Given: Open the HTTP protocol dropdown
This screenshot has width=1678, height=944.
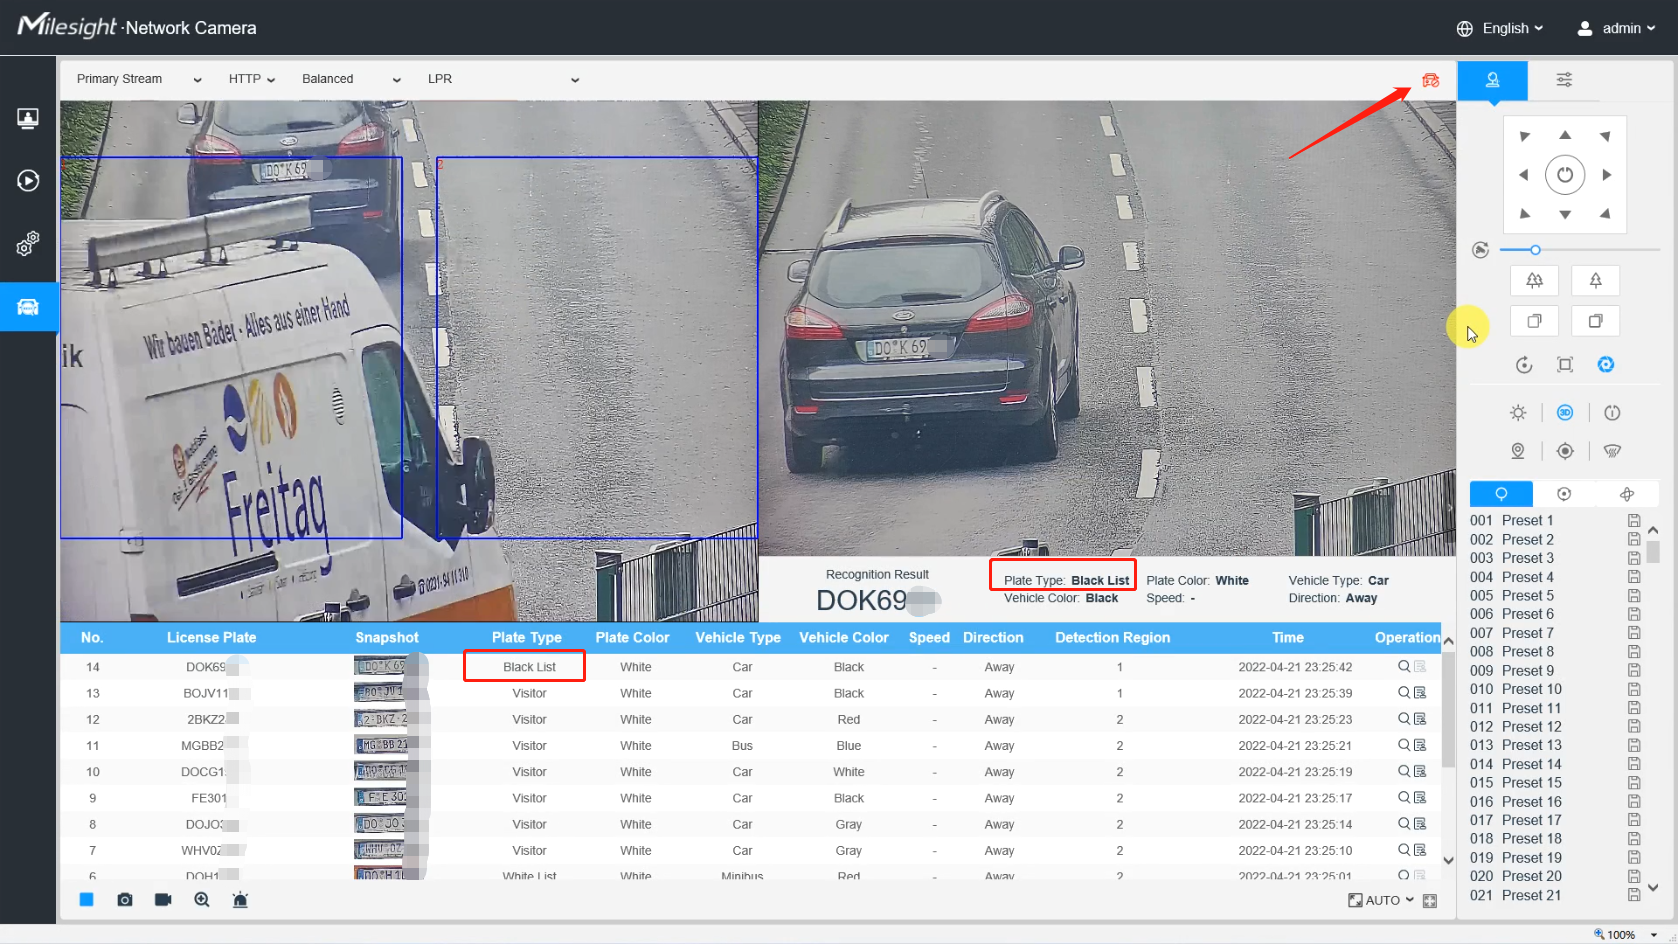Looking at the screenshot, I should 252,79.
